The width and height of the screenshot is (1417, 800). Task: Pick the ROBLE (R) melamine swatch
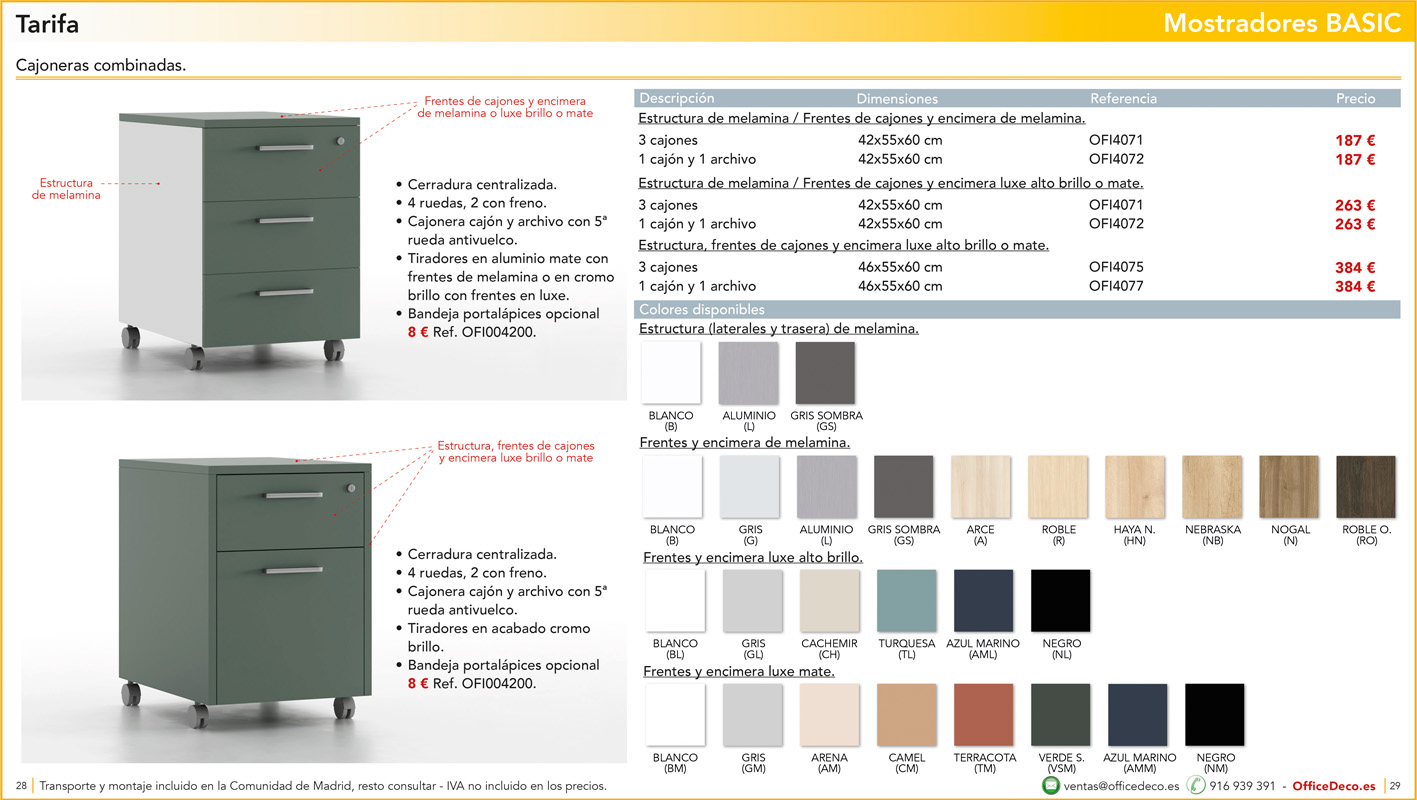coord(1058,487)
